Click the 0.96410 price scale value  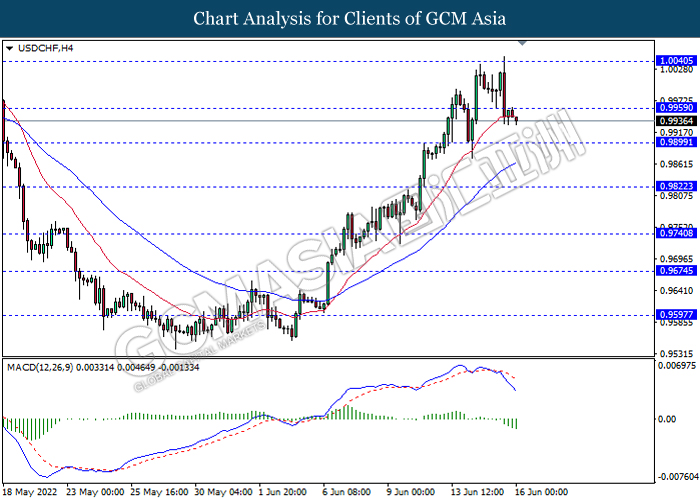click(677, 291)
